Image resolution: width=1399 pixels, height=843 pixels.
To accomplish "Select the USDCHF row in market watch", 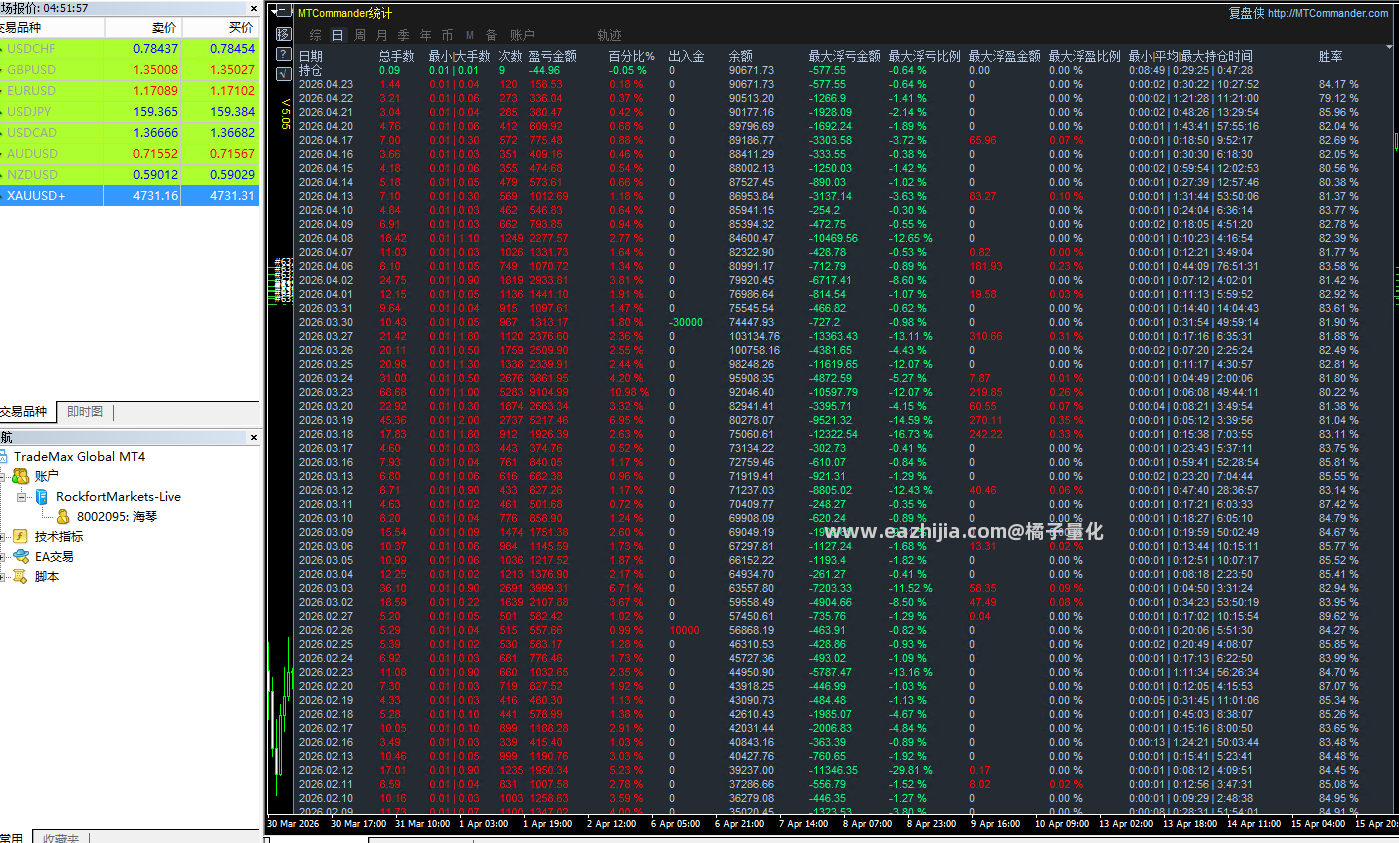I will 129,49.
